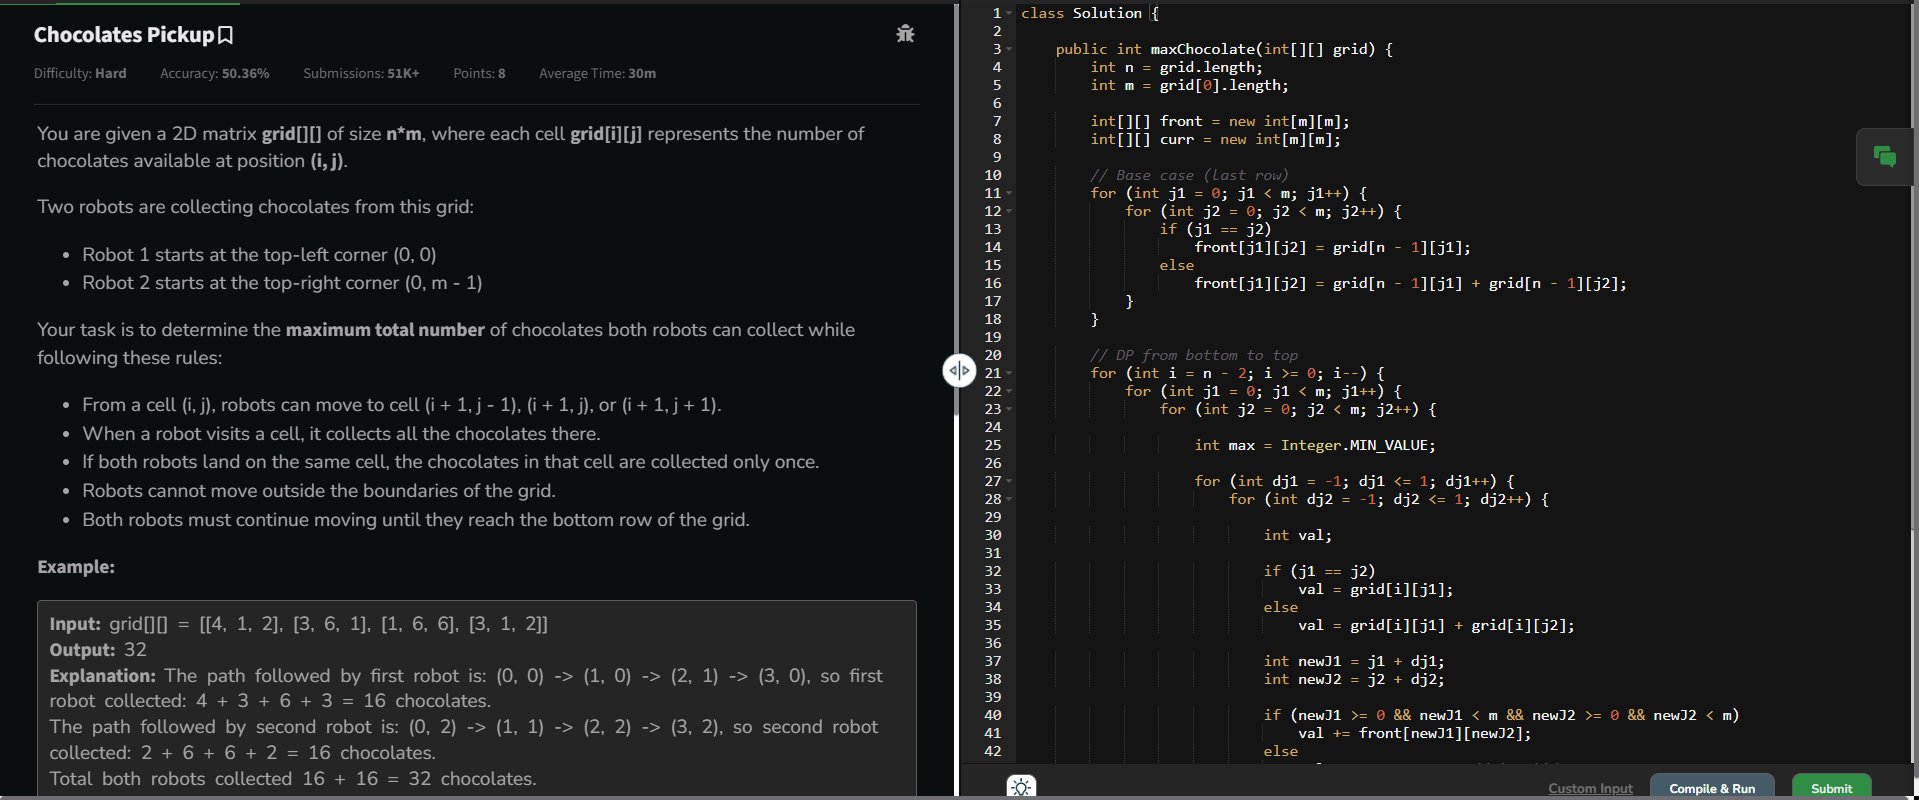Fold the inner j2 loop at line 12

[x=1010, y=211]
